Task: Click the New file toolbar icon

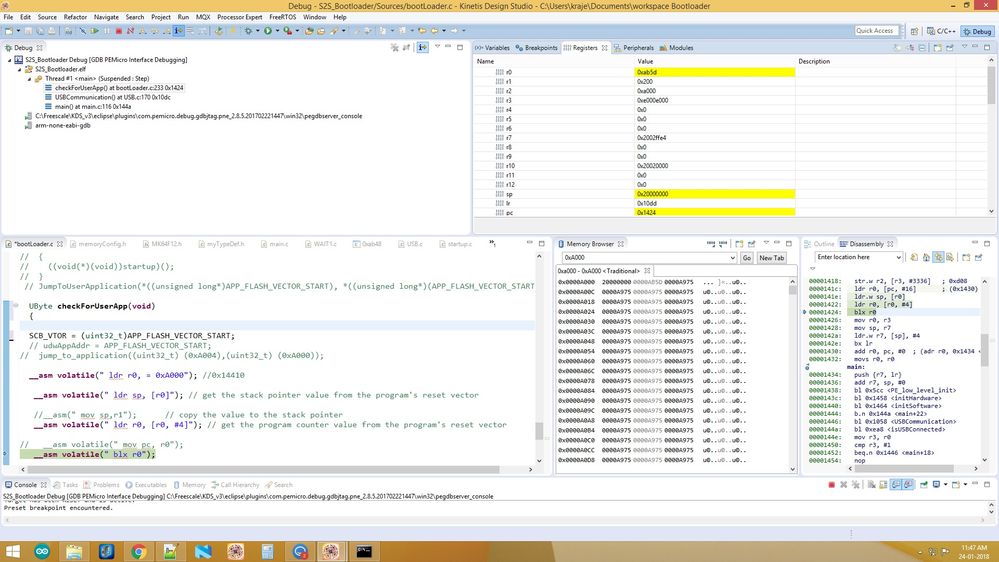Action: click(x=8, y=31)
